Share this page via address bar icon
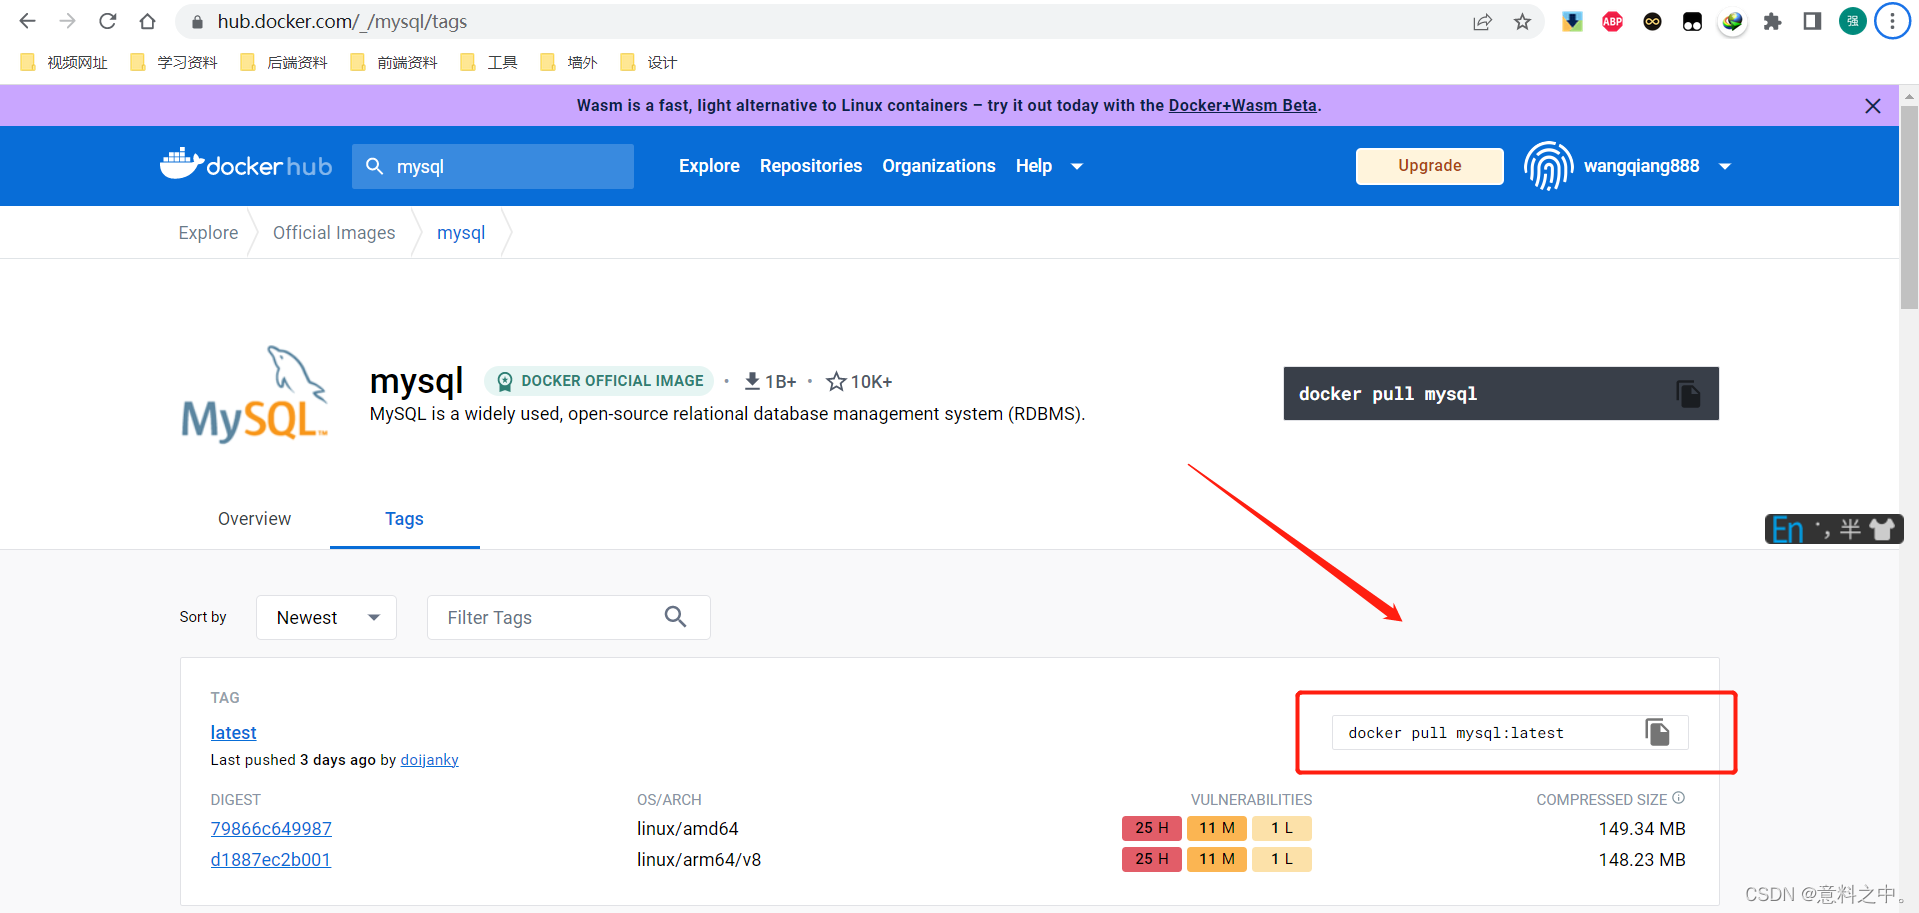 [x=1482, y=22]
